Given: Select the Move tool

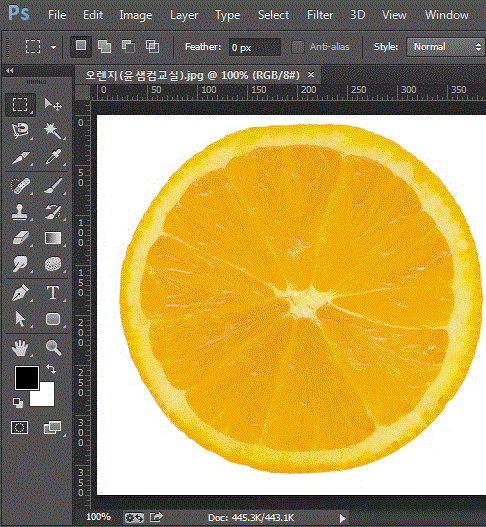Looking at the screenshot, I should (53, 105).
